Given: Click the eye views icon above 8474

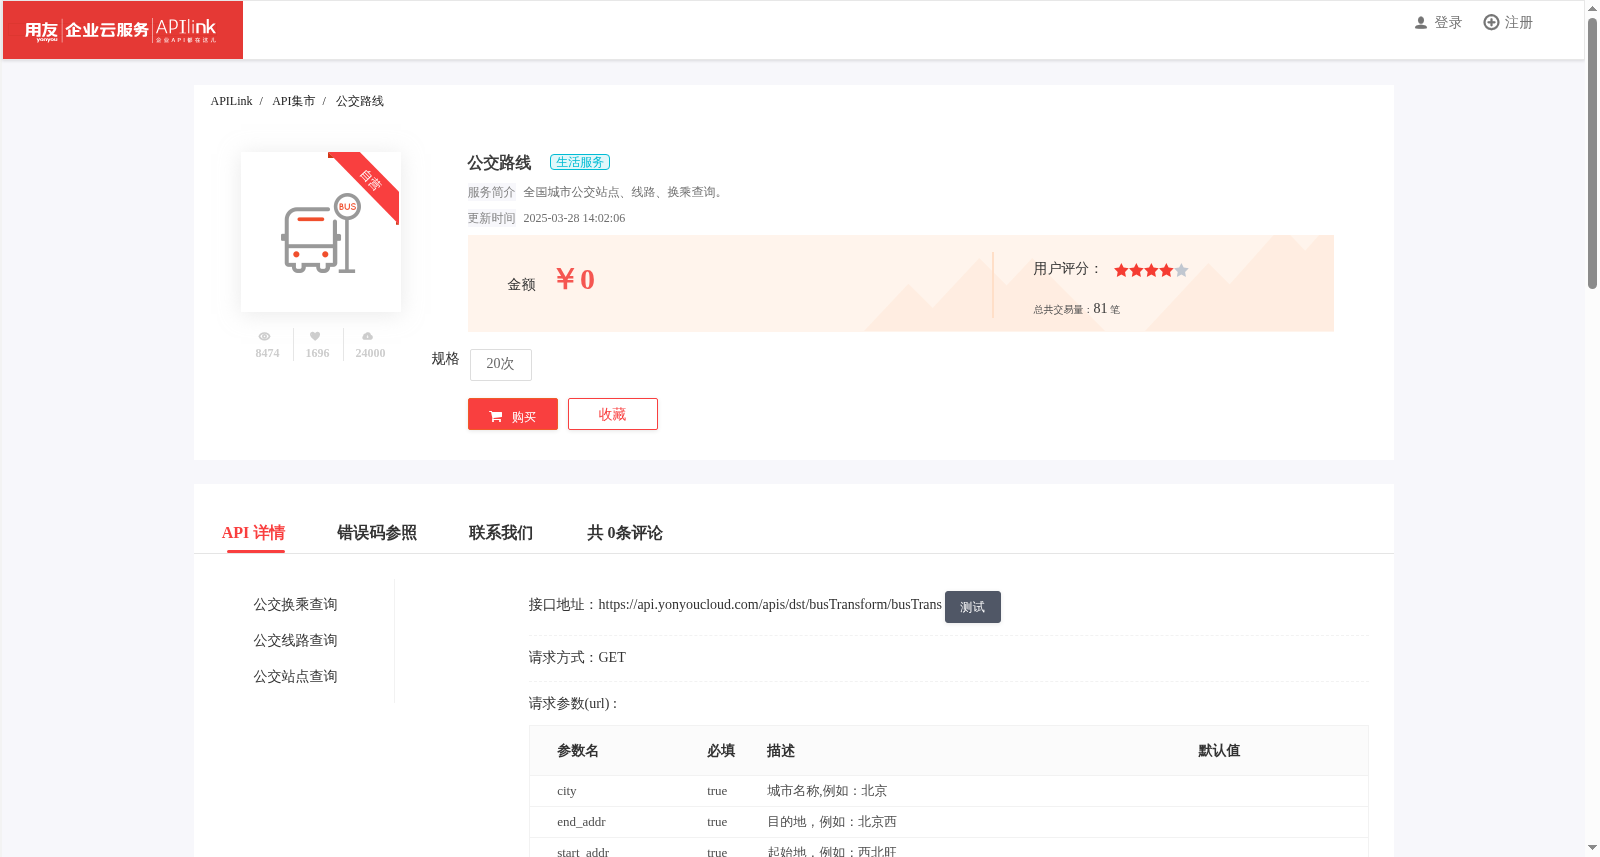Looking at the screenshot, I should tap(264, 336).
